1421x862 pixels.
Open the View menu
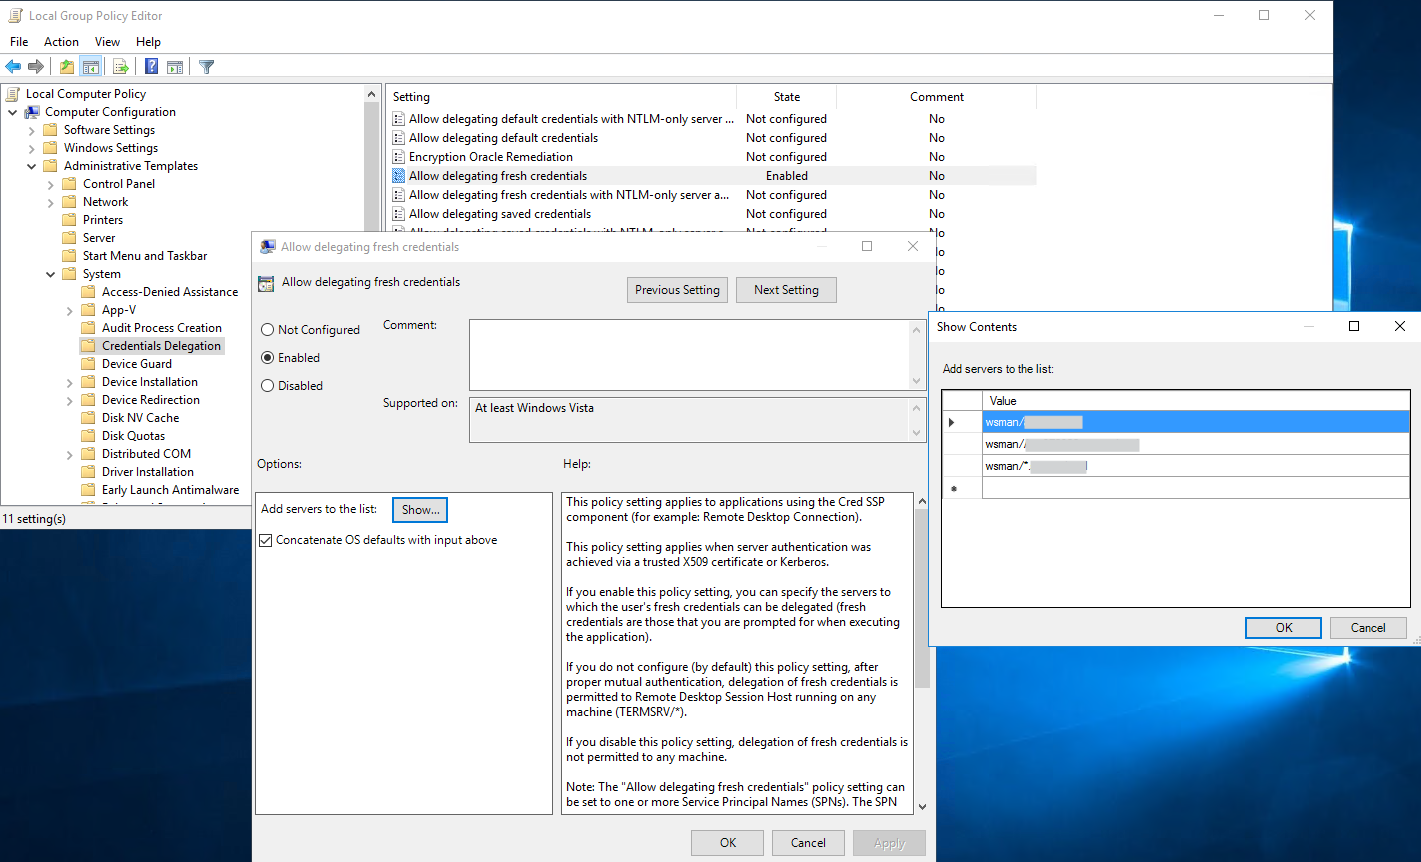point(107,42)
